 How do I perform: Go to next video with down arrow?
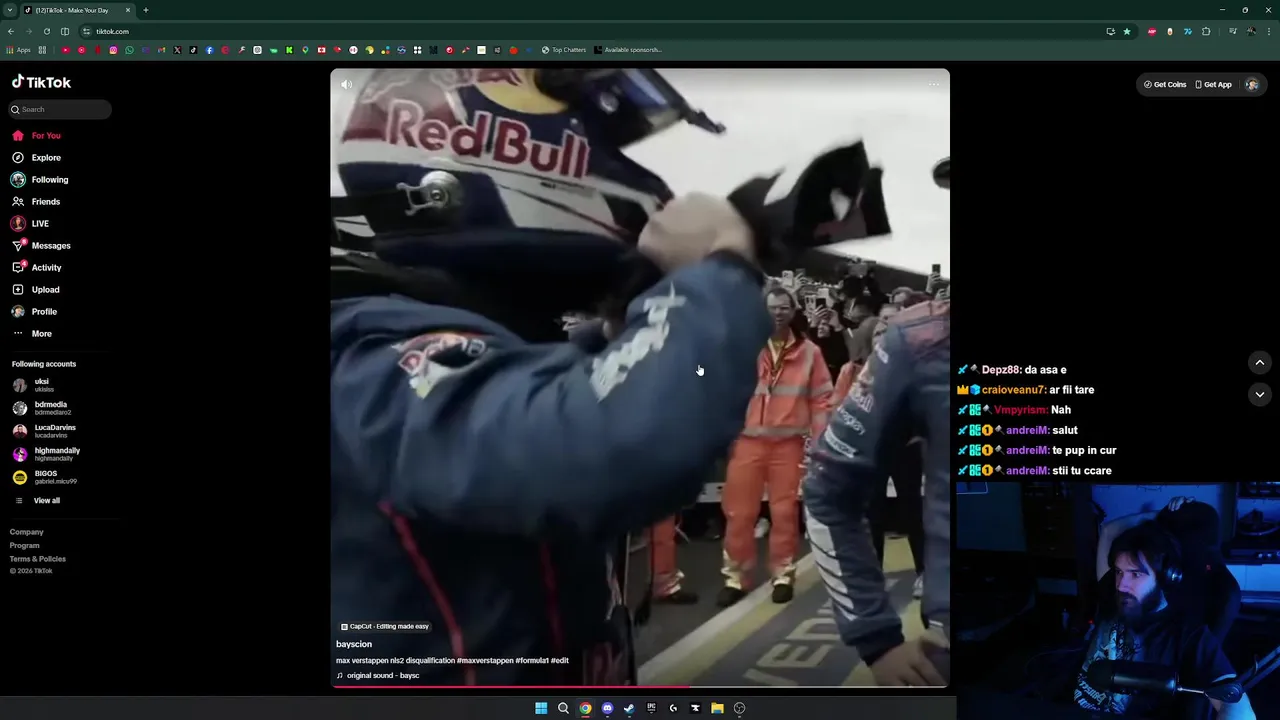point(1259,394)
